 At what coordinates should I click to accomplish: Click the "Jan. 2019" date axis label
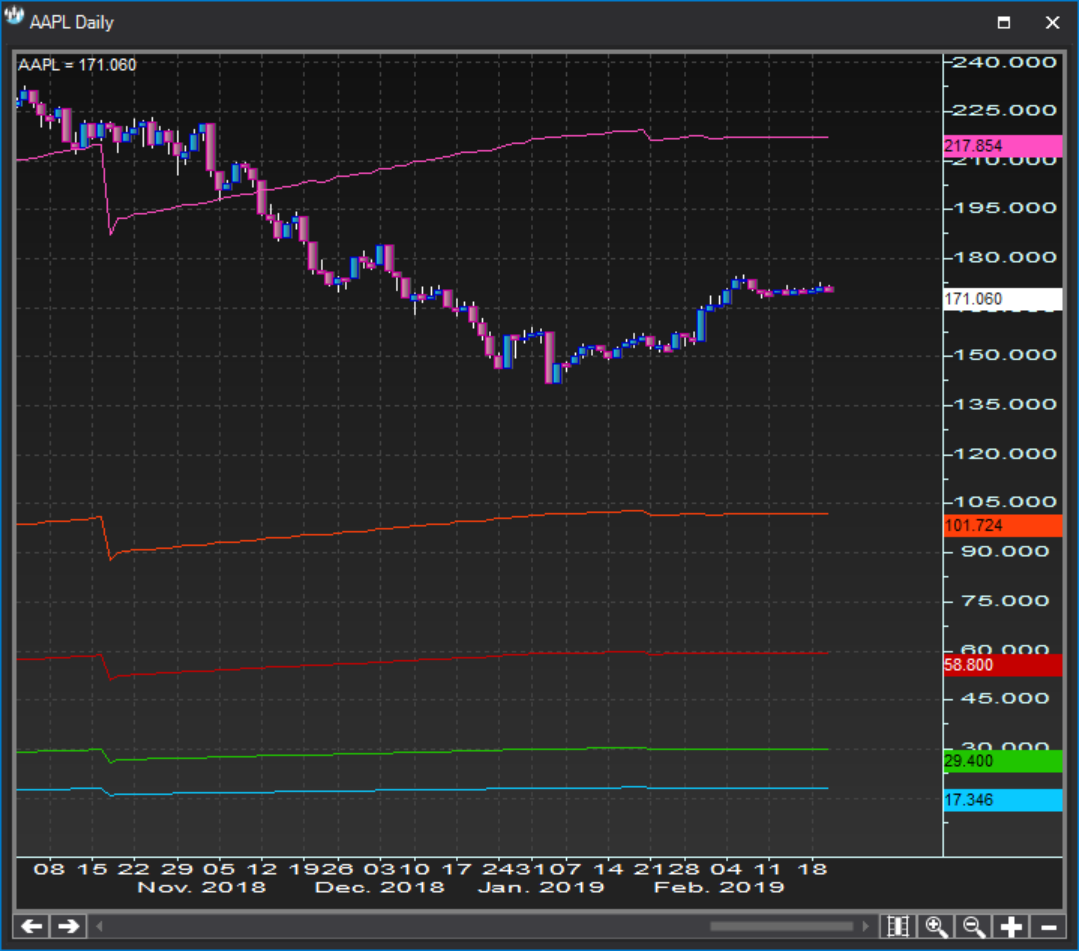tap(541, 888)
